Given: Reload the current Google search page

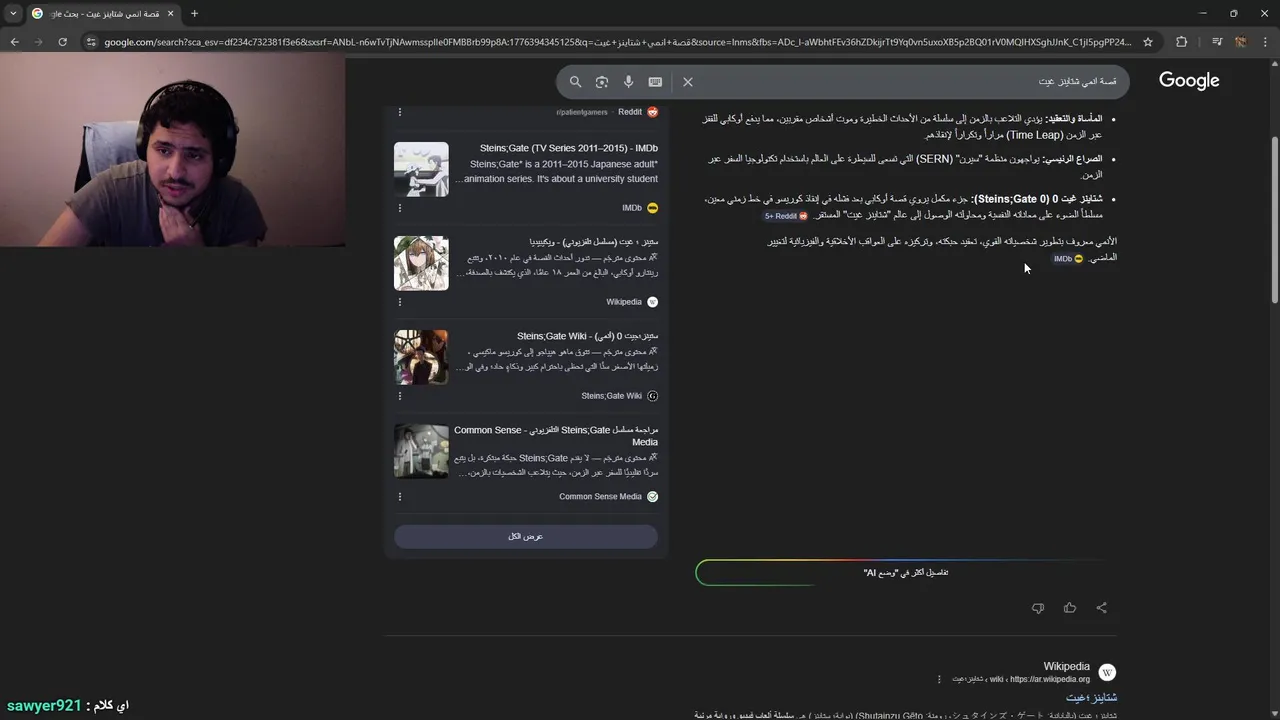Looking at the screenshot, I should [x=62, y=42].
